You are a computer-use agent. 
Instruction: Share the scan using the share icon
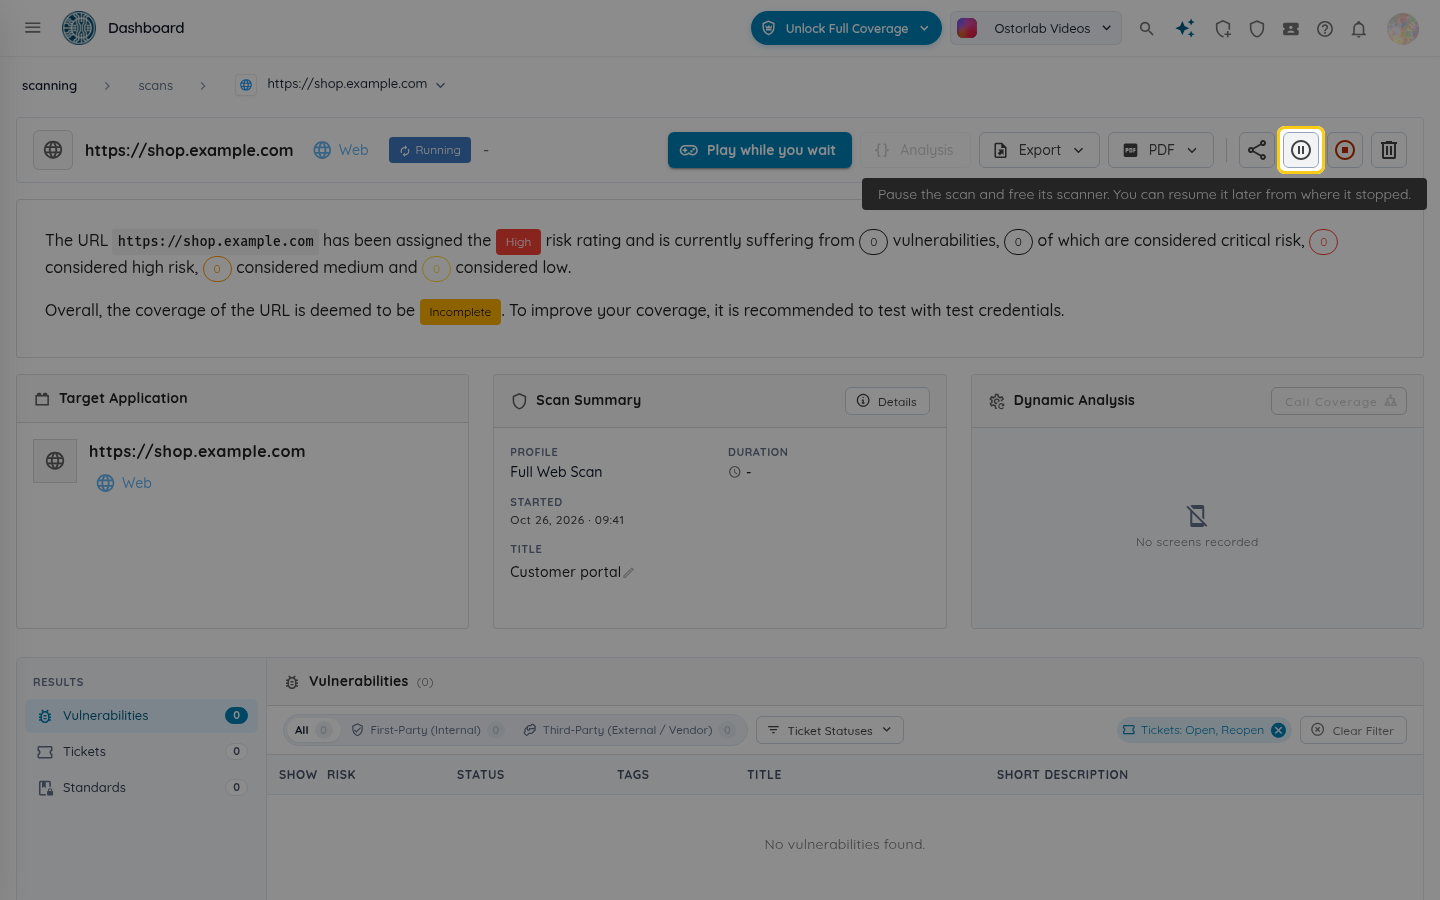pos(1257,150)
